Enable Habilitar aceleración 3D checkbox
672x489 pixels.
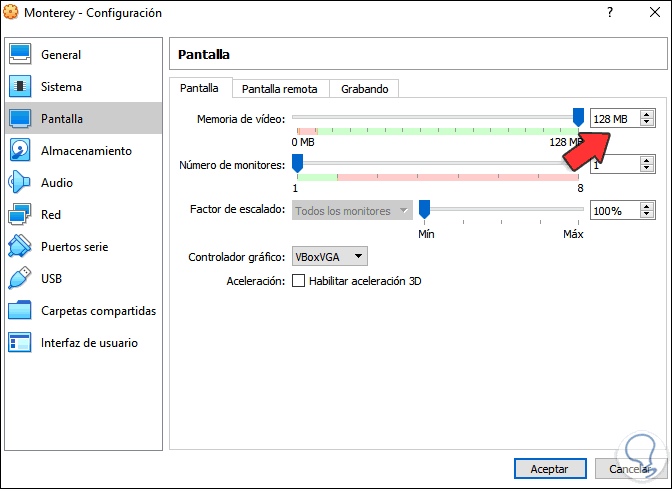tap(298, 281)
